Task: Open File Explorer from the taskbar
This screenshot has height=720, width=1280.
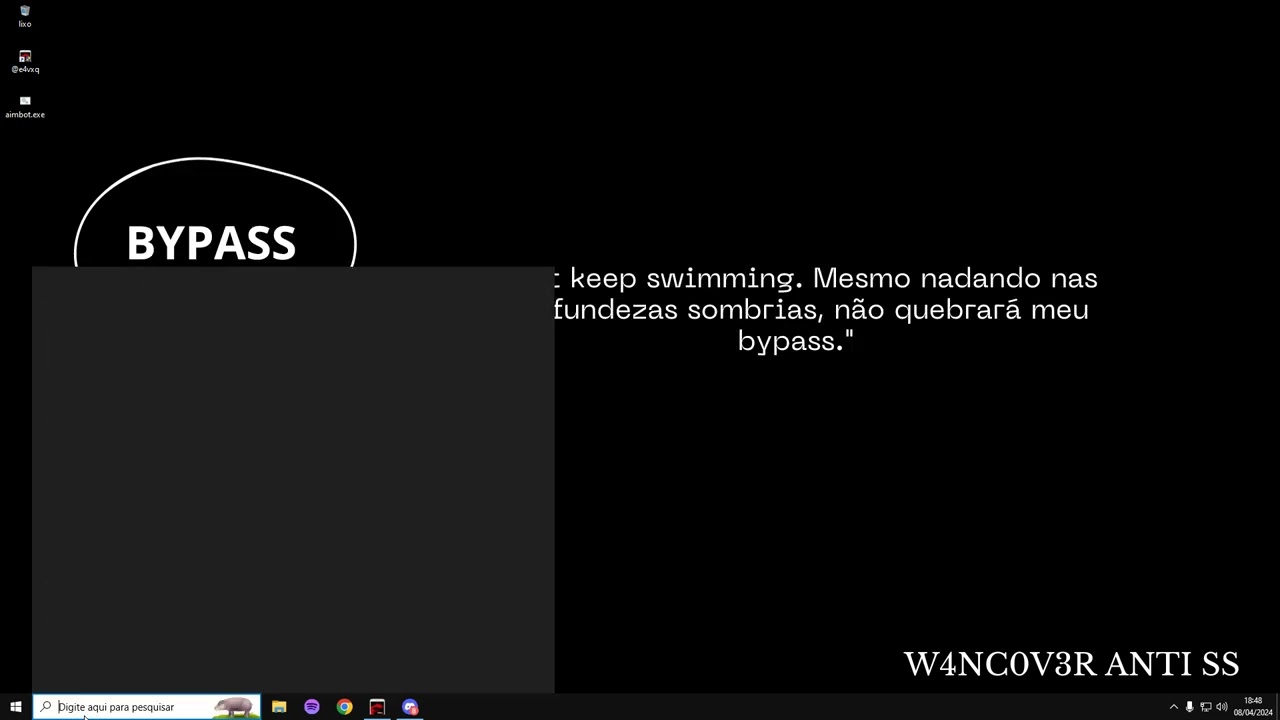Action: click(279, 707)
